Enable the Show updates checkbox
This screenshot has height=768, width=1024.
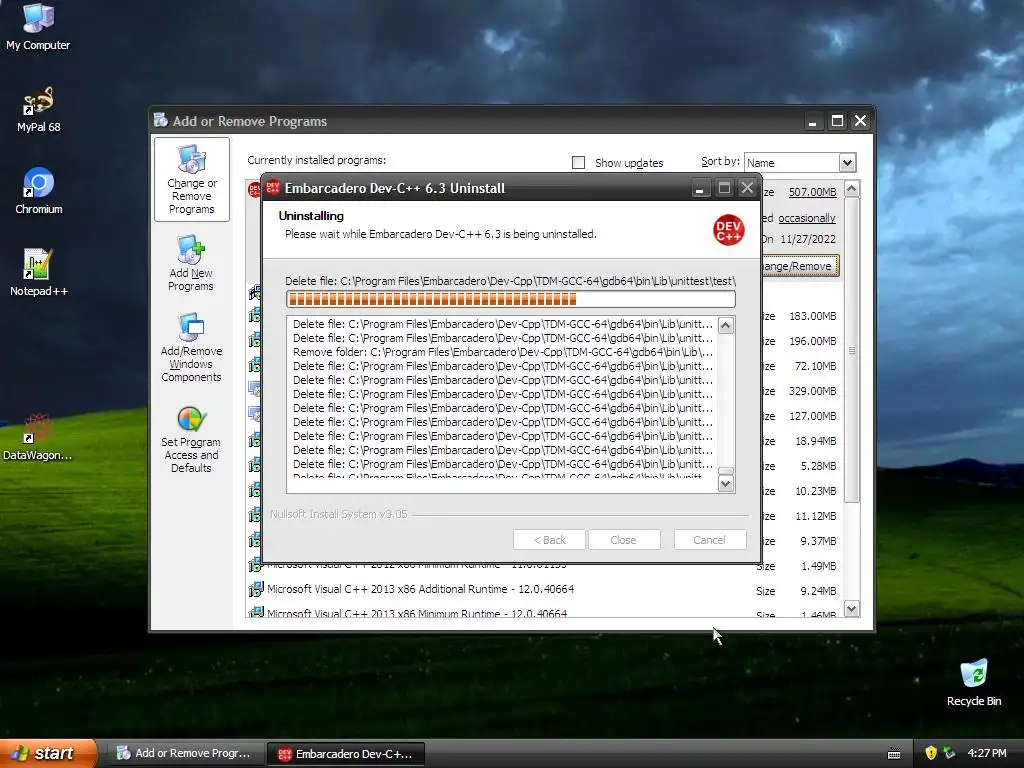[578, 163]
